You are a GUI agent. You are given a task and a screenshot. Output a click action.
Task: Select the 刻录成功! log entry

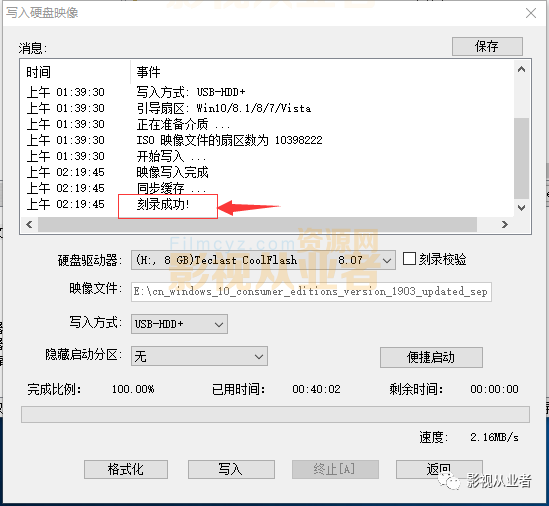click(163, 204)
